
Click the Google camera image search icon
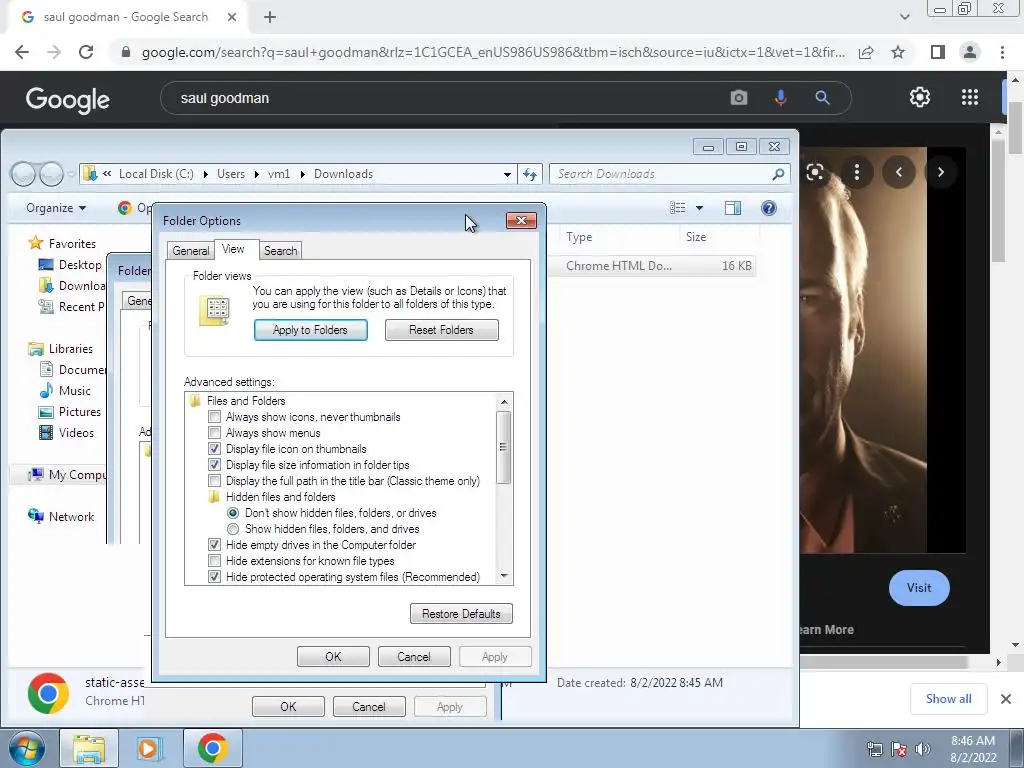[x=739, y=98]
